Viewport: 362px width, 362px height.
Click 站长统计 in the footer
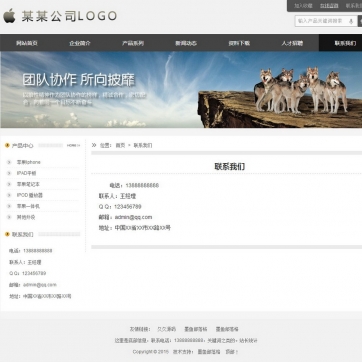[248, 341]
